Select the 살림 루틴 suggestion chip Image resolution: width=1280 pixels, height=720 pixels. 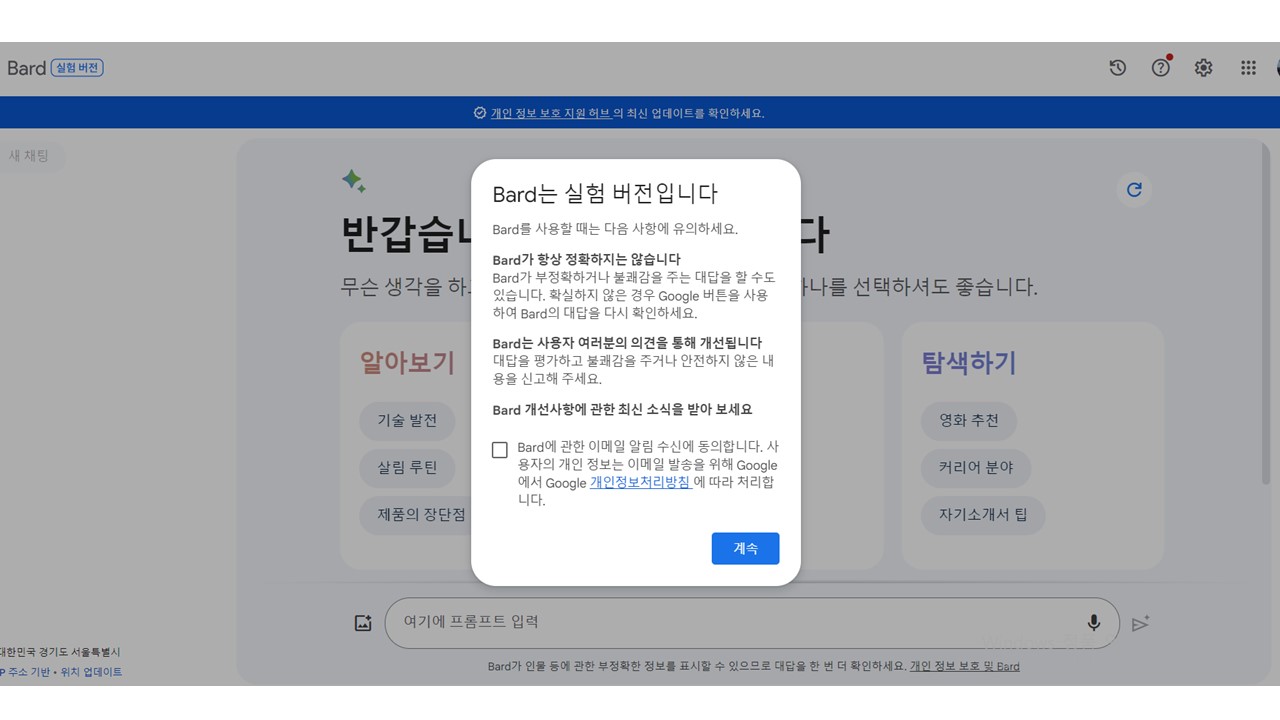point(407,467)
